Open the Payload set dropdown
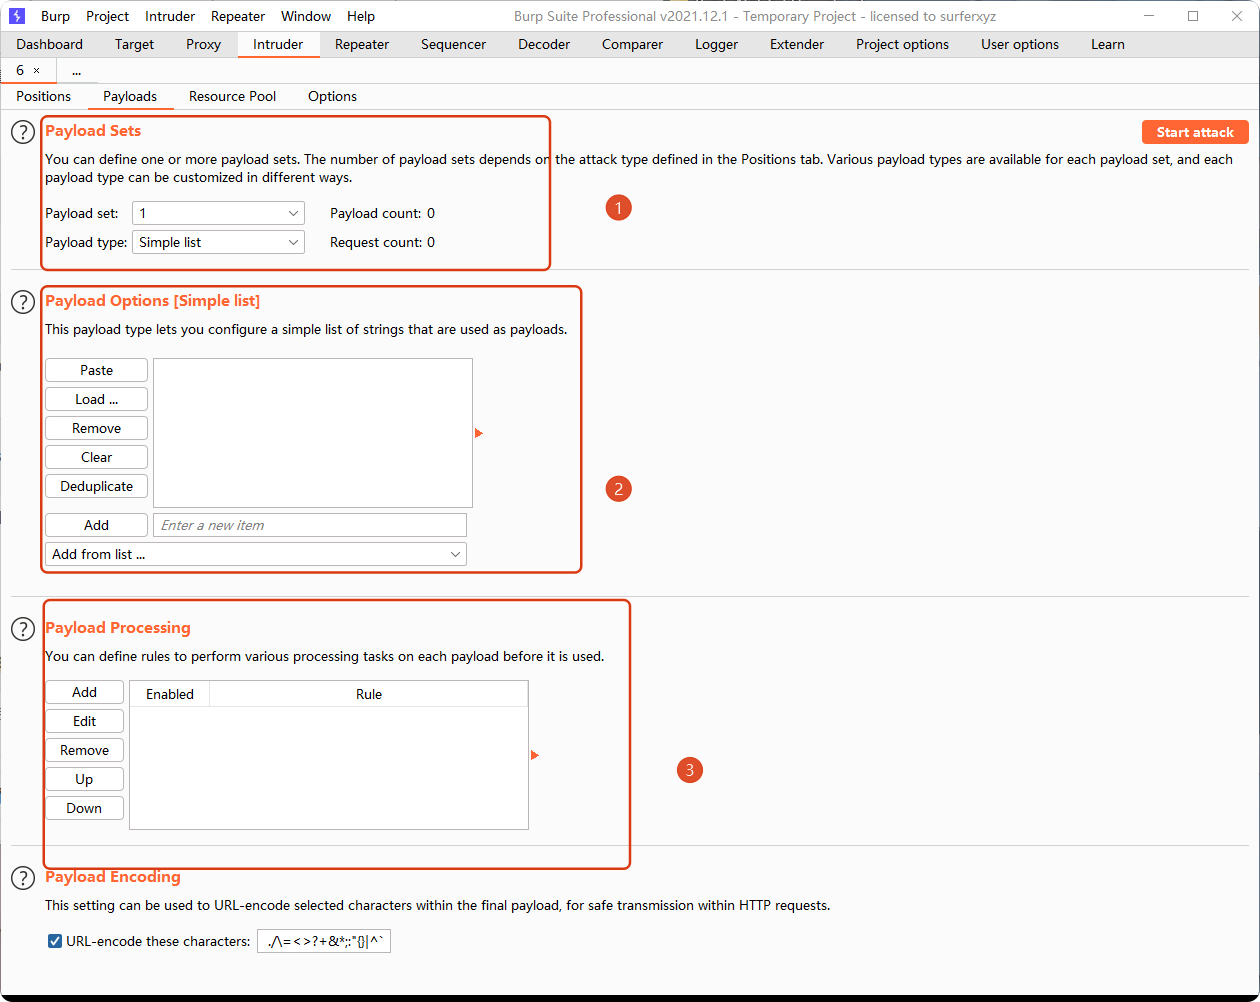Viewport: 1260px width, 1002px height. [x=218, y=213]
